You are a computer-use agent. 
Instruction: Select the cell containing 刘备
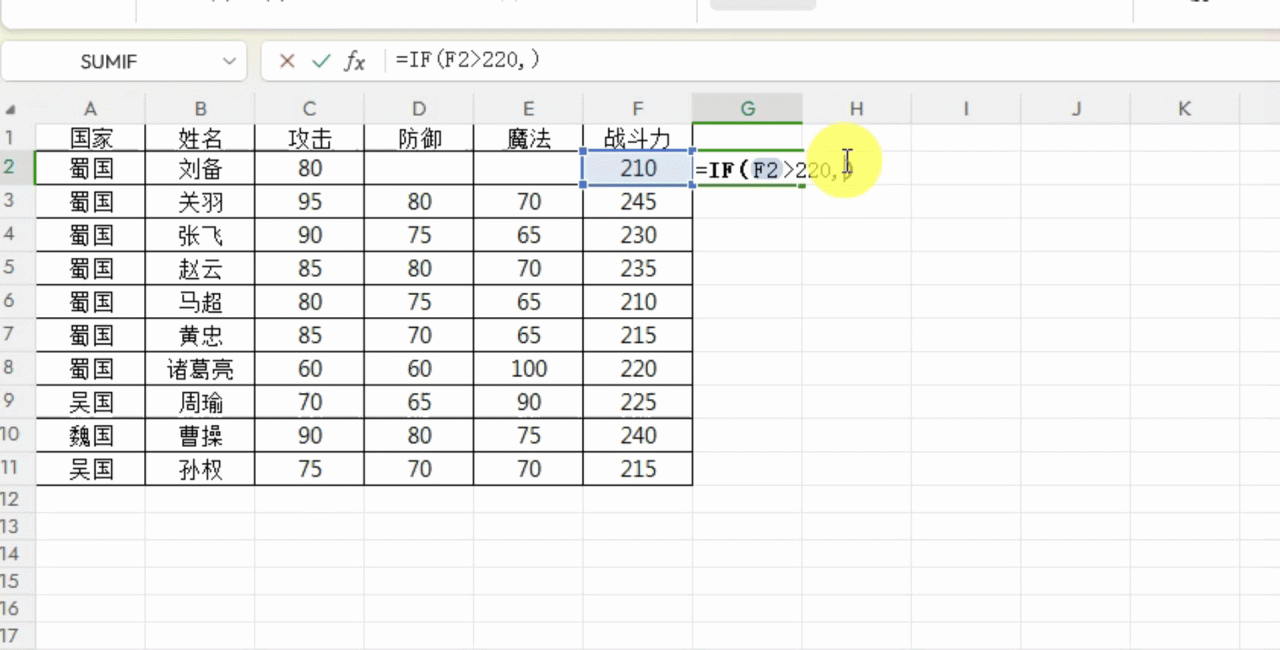point(200,169)
